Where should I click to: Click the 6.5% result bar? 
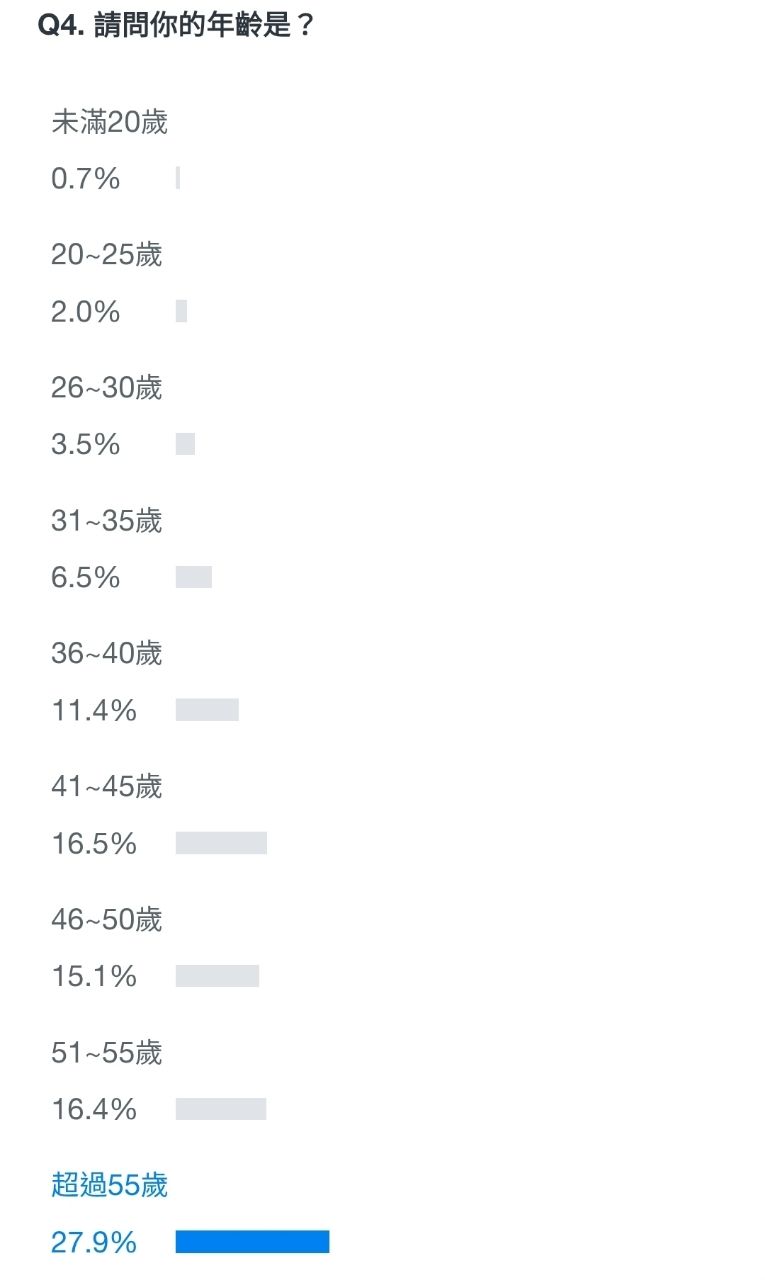coord(193,577)
